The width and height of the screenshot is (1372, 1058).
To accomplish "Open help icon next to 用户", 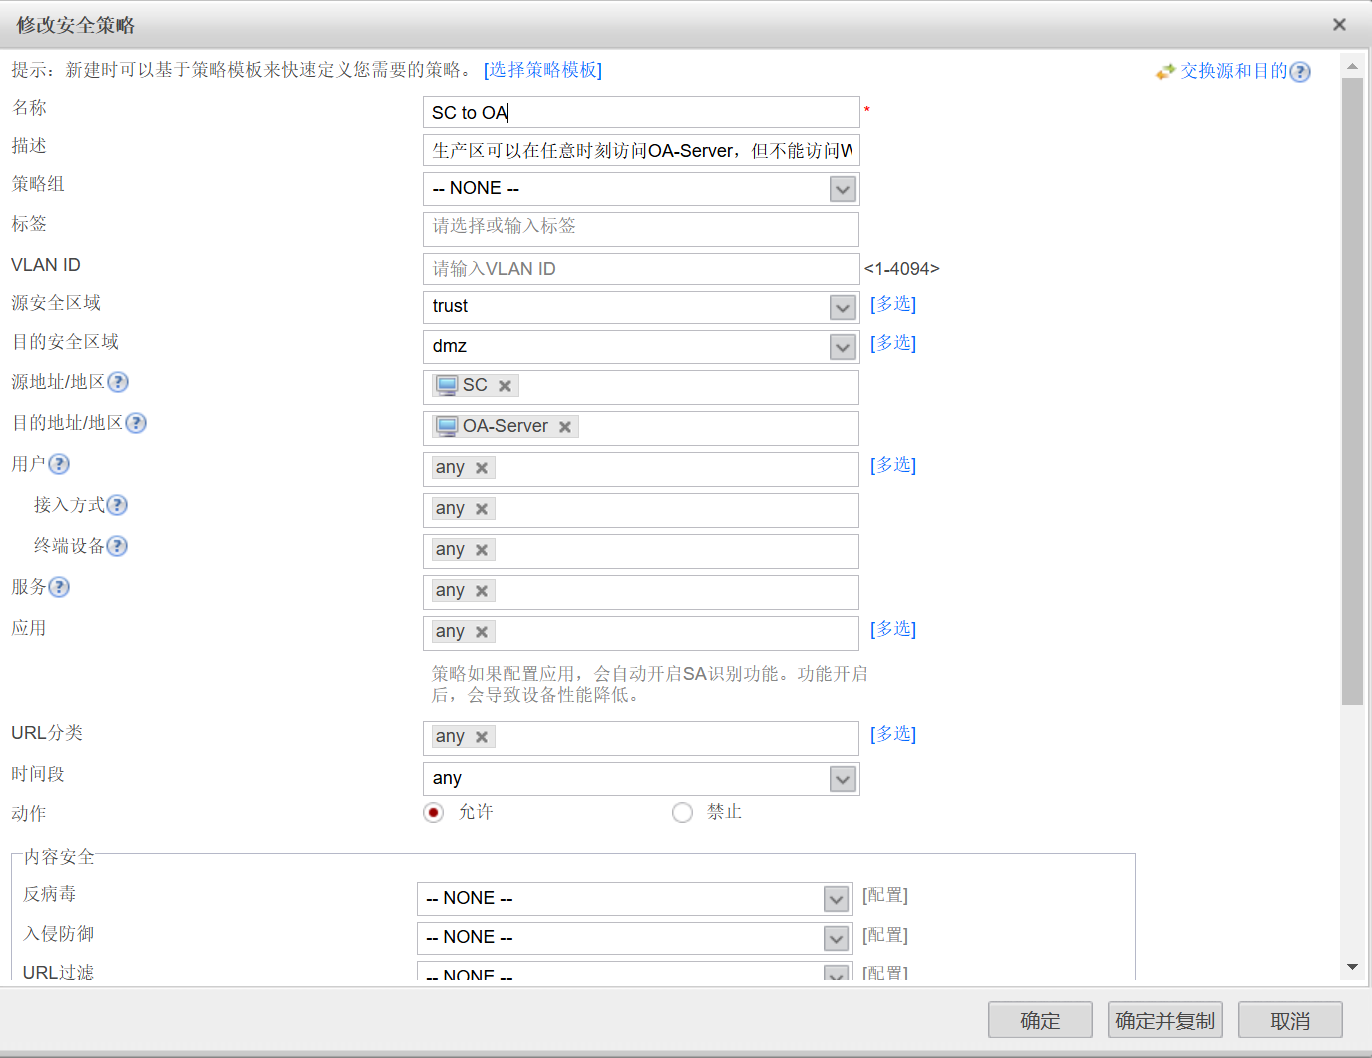I will (59, 464).
